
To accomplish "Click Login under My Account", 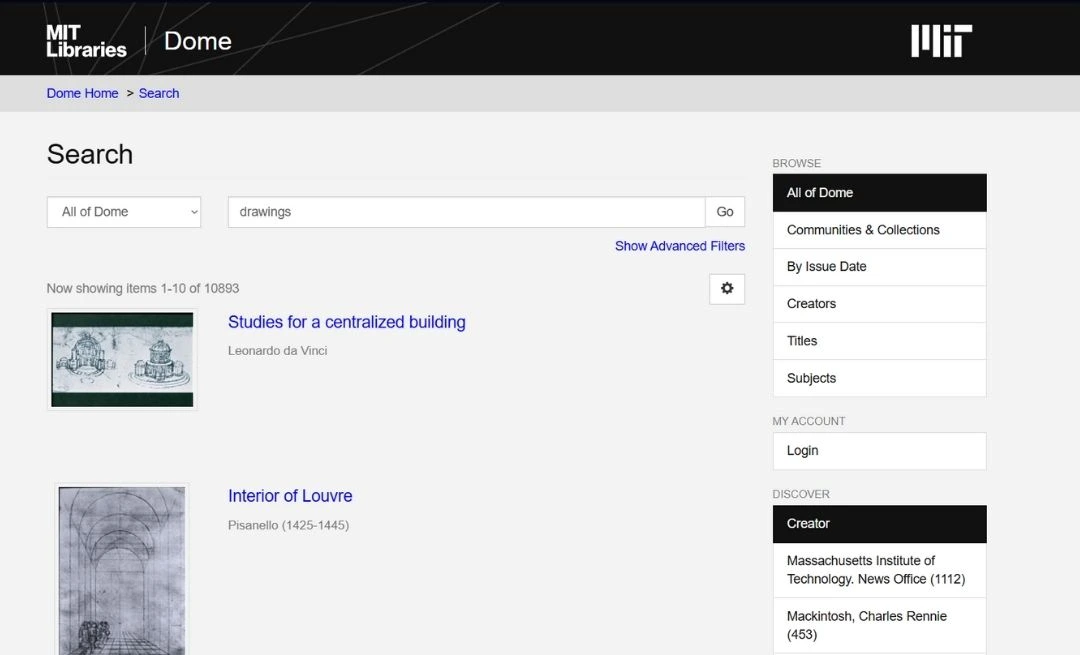I will coord(803,451).
